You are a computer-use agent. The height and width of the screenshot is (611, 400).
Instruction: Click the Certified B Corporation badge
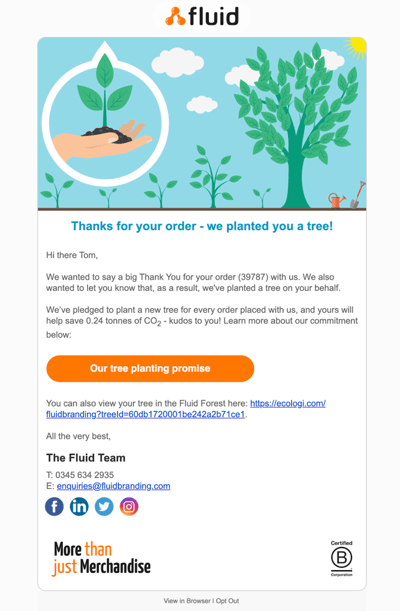pyautogui.click(x=342, y=559)
